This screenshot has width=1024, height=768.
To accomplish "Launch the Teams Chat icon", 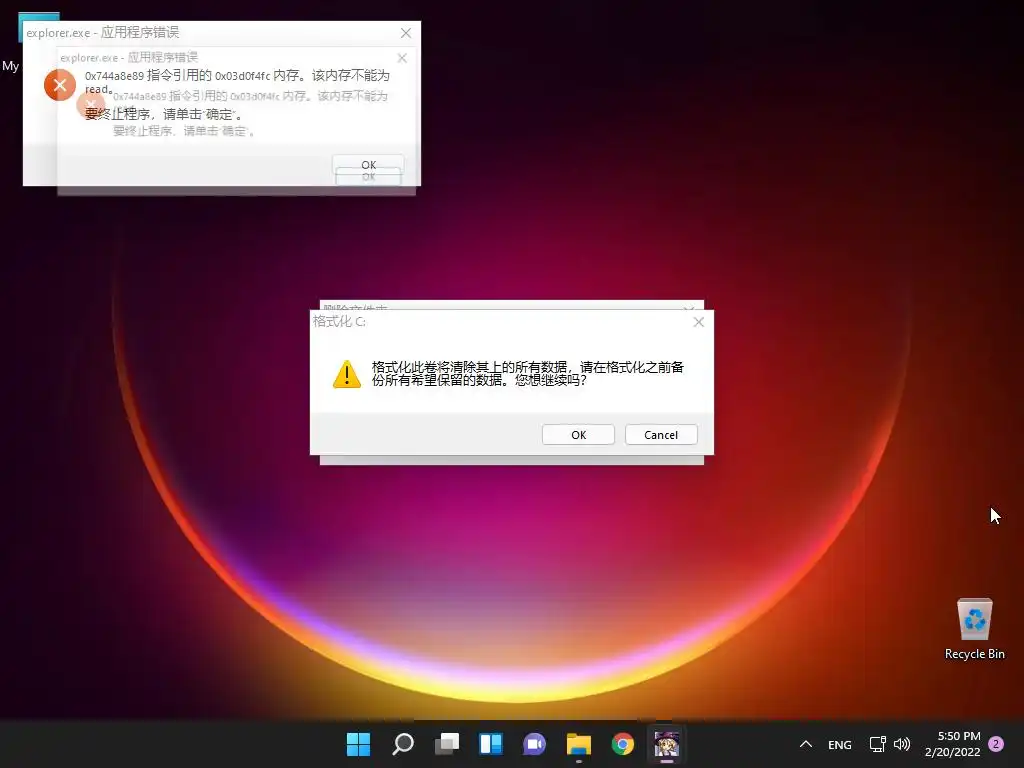I will (x=534, y=744).
